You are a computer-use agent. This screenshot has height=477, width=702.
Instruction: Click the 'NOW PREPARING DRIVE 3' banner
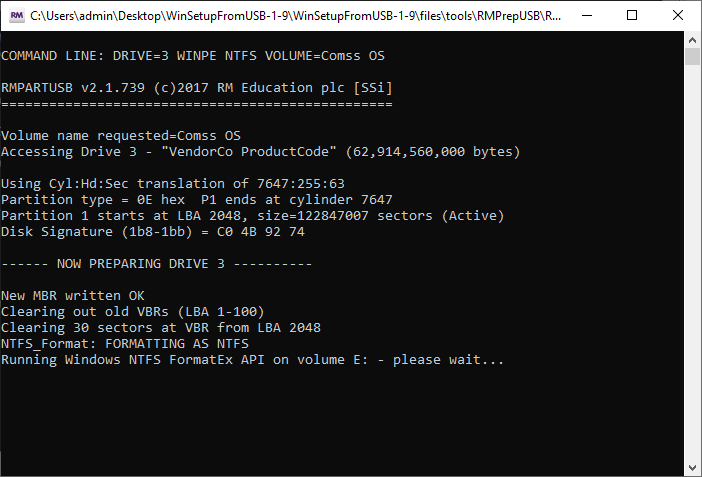point(157,264)
